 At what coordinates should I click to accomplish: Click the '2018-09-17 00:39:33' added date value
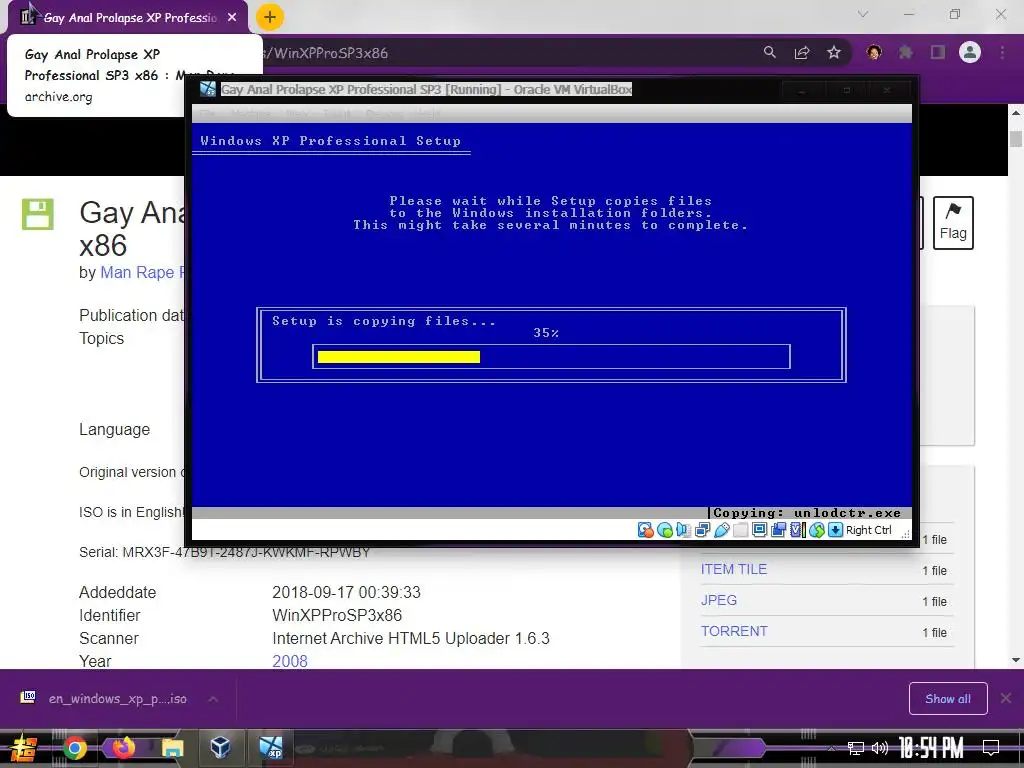[x=346, y=592]
